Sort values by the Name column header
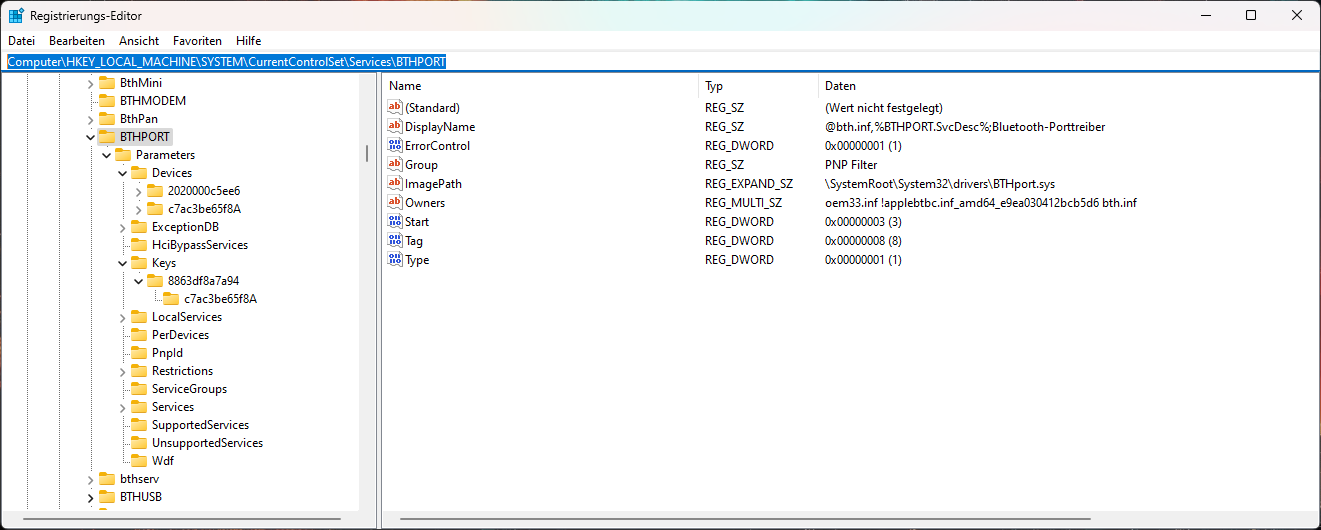1321x530 pixels. click(x=541, y=86)
